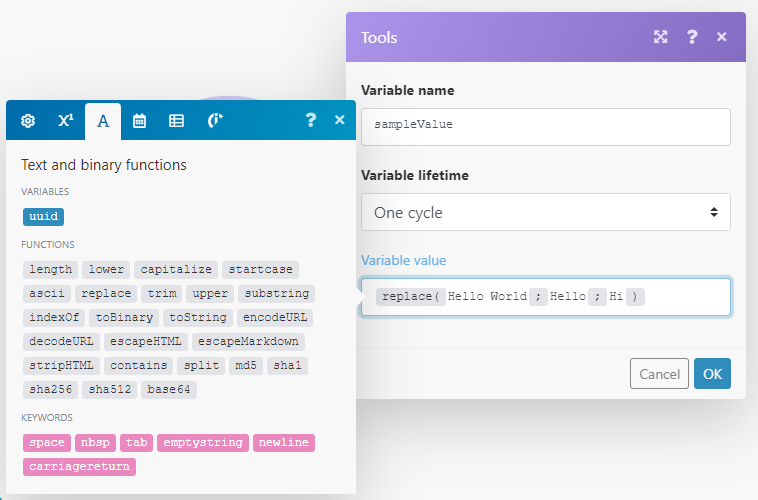Close the functions panel
This screenshot has width=758, height=500.
pyautogui.click(x=340, y=119)
